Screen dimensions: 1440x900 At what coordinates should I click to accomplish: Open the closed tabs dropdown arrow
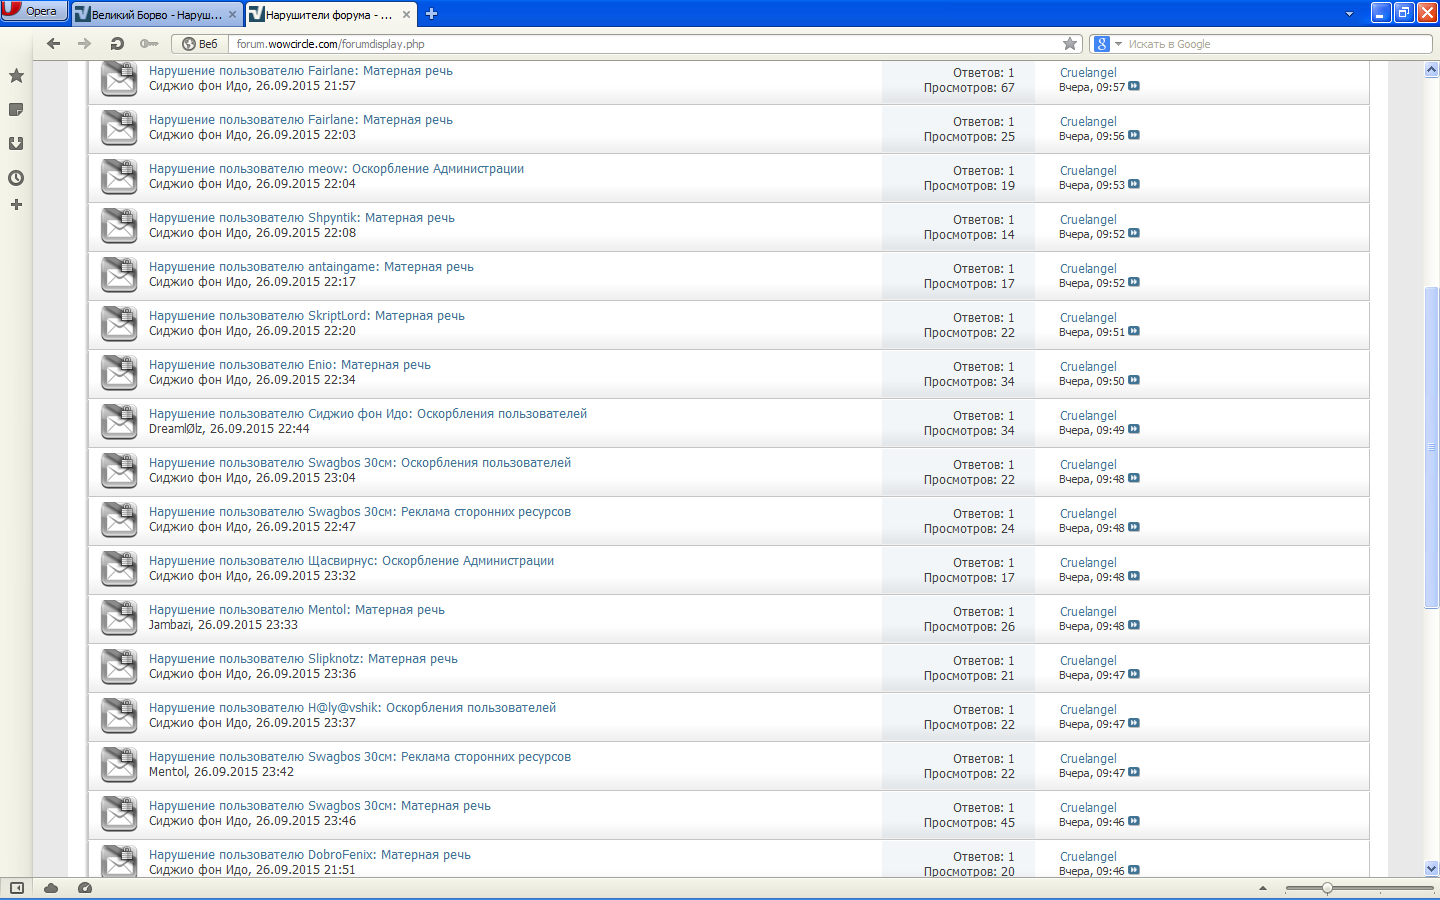[x=1349, y=14]
